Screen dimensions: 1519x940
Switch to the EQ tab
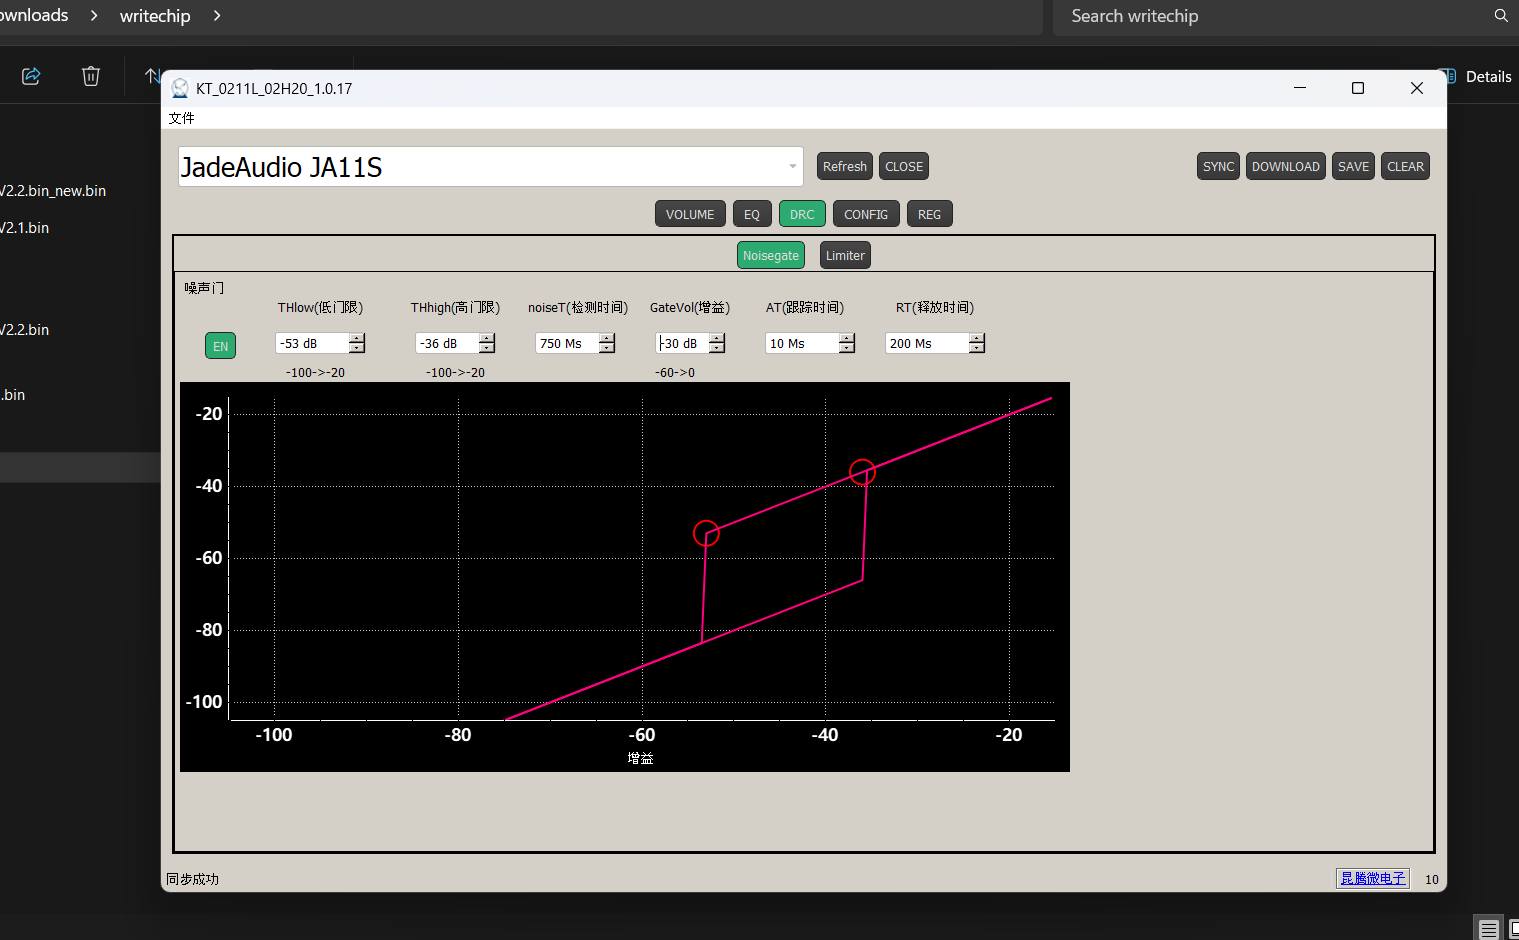tap(752, 214)
